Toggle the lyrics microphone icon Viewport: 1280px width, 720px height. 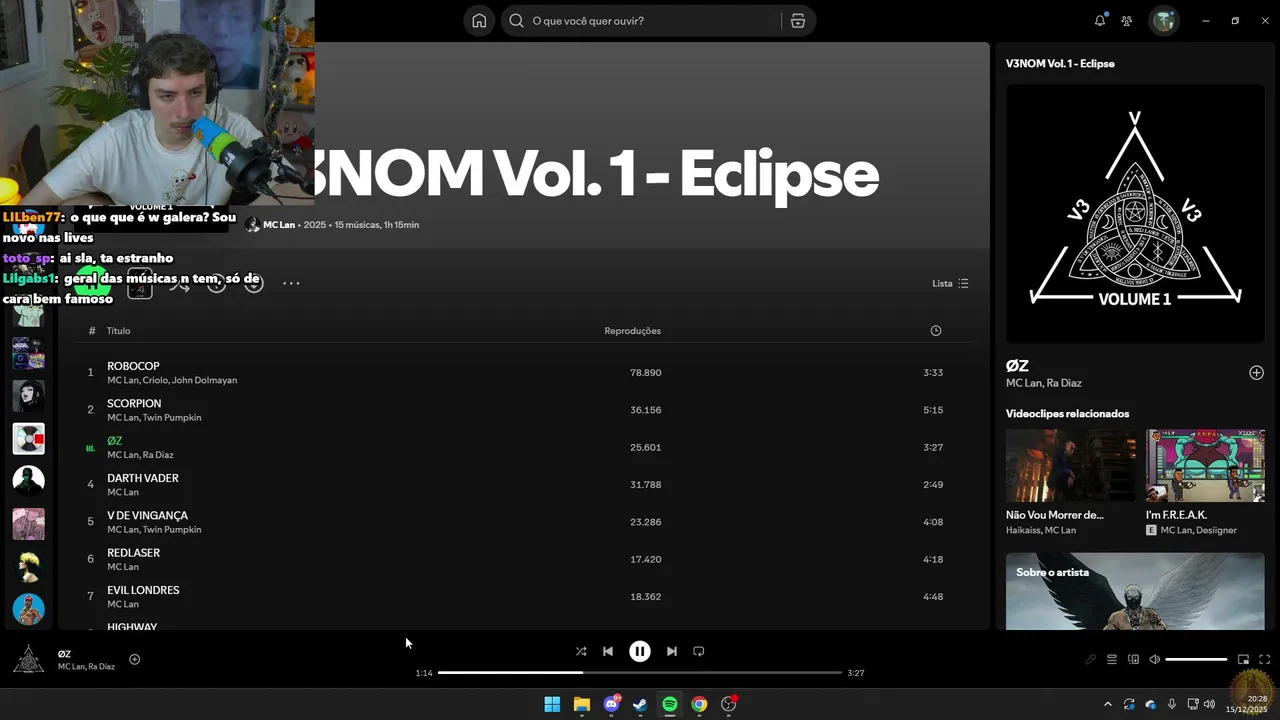(x=1091, y=660)
